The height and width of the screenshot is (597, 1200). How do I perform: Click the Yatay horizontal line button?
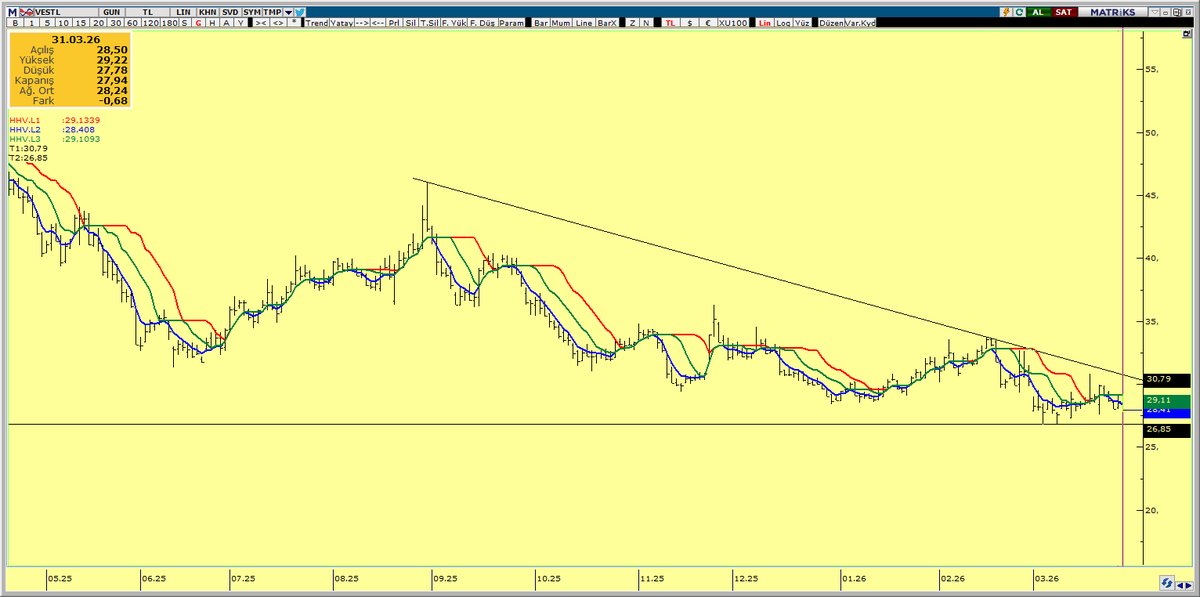tap(341, 22)
